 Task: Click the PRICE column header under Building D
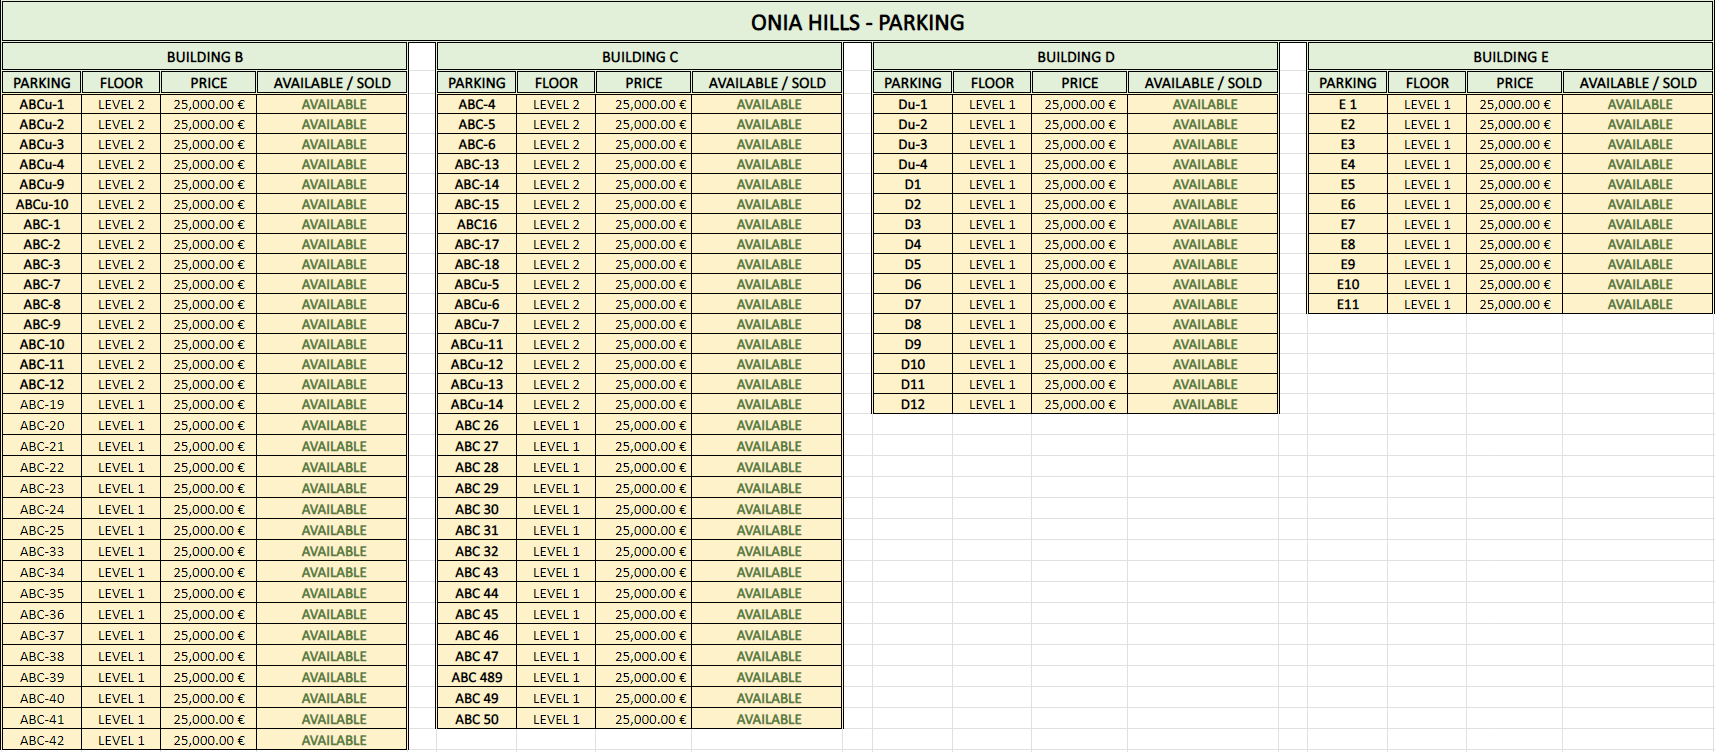click(x=1080, y=83)
